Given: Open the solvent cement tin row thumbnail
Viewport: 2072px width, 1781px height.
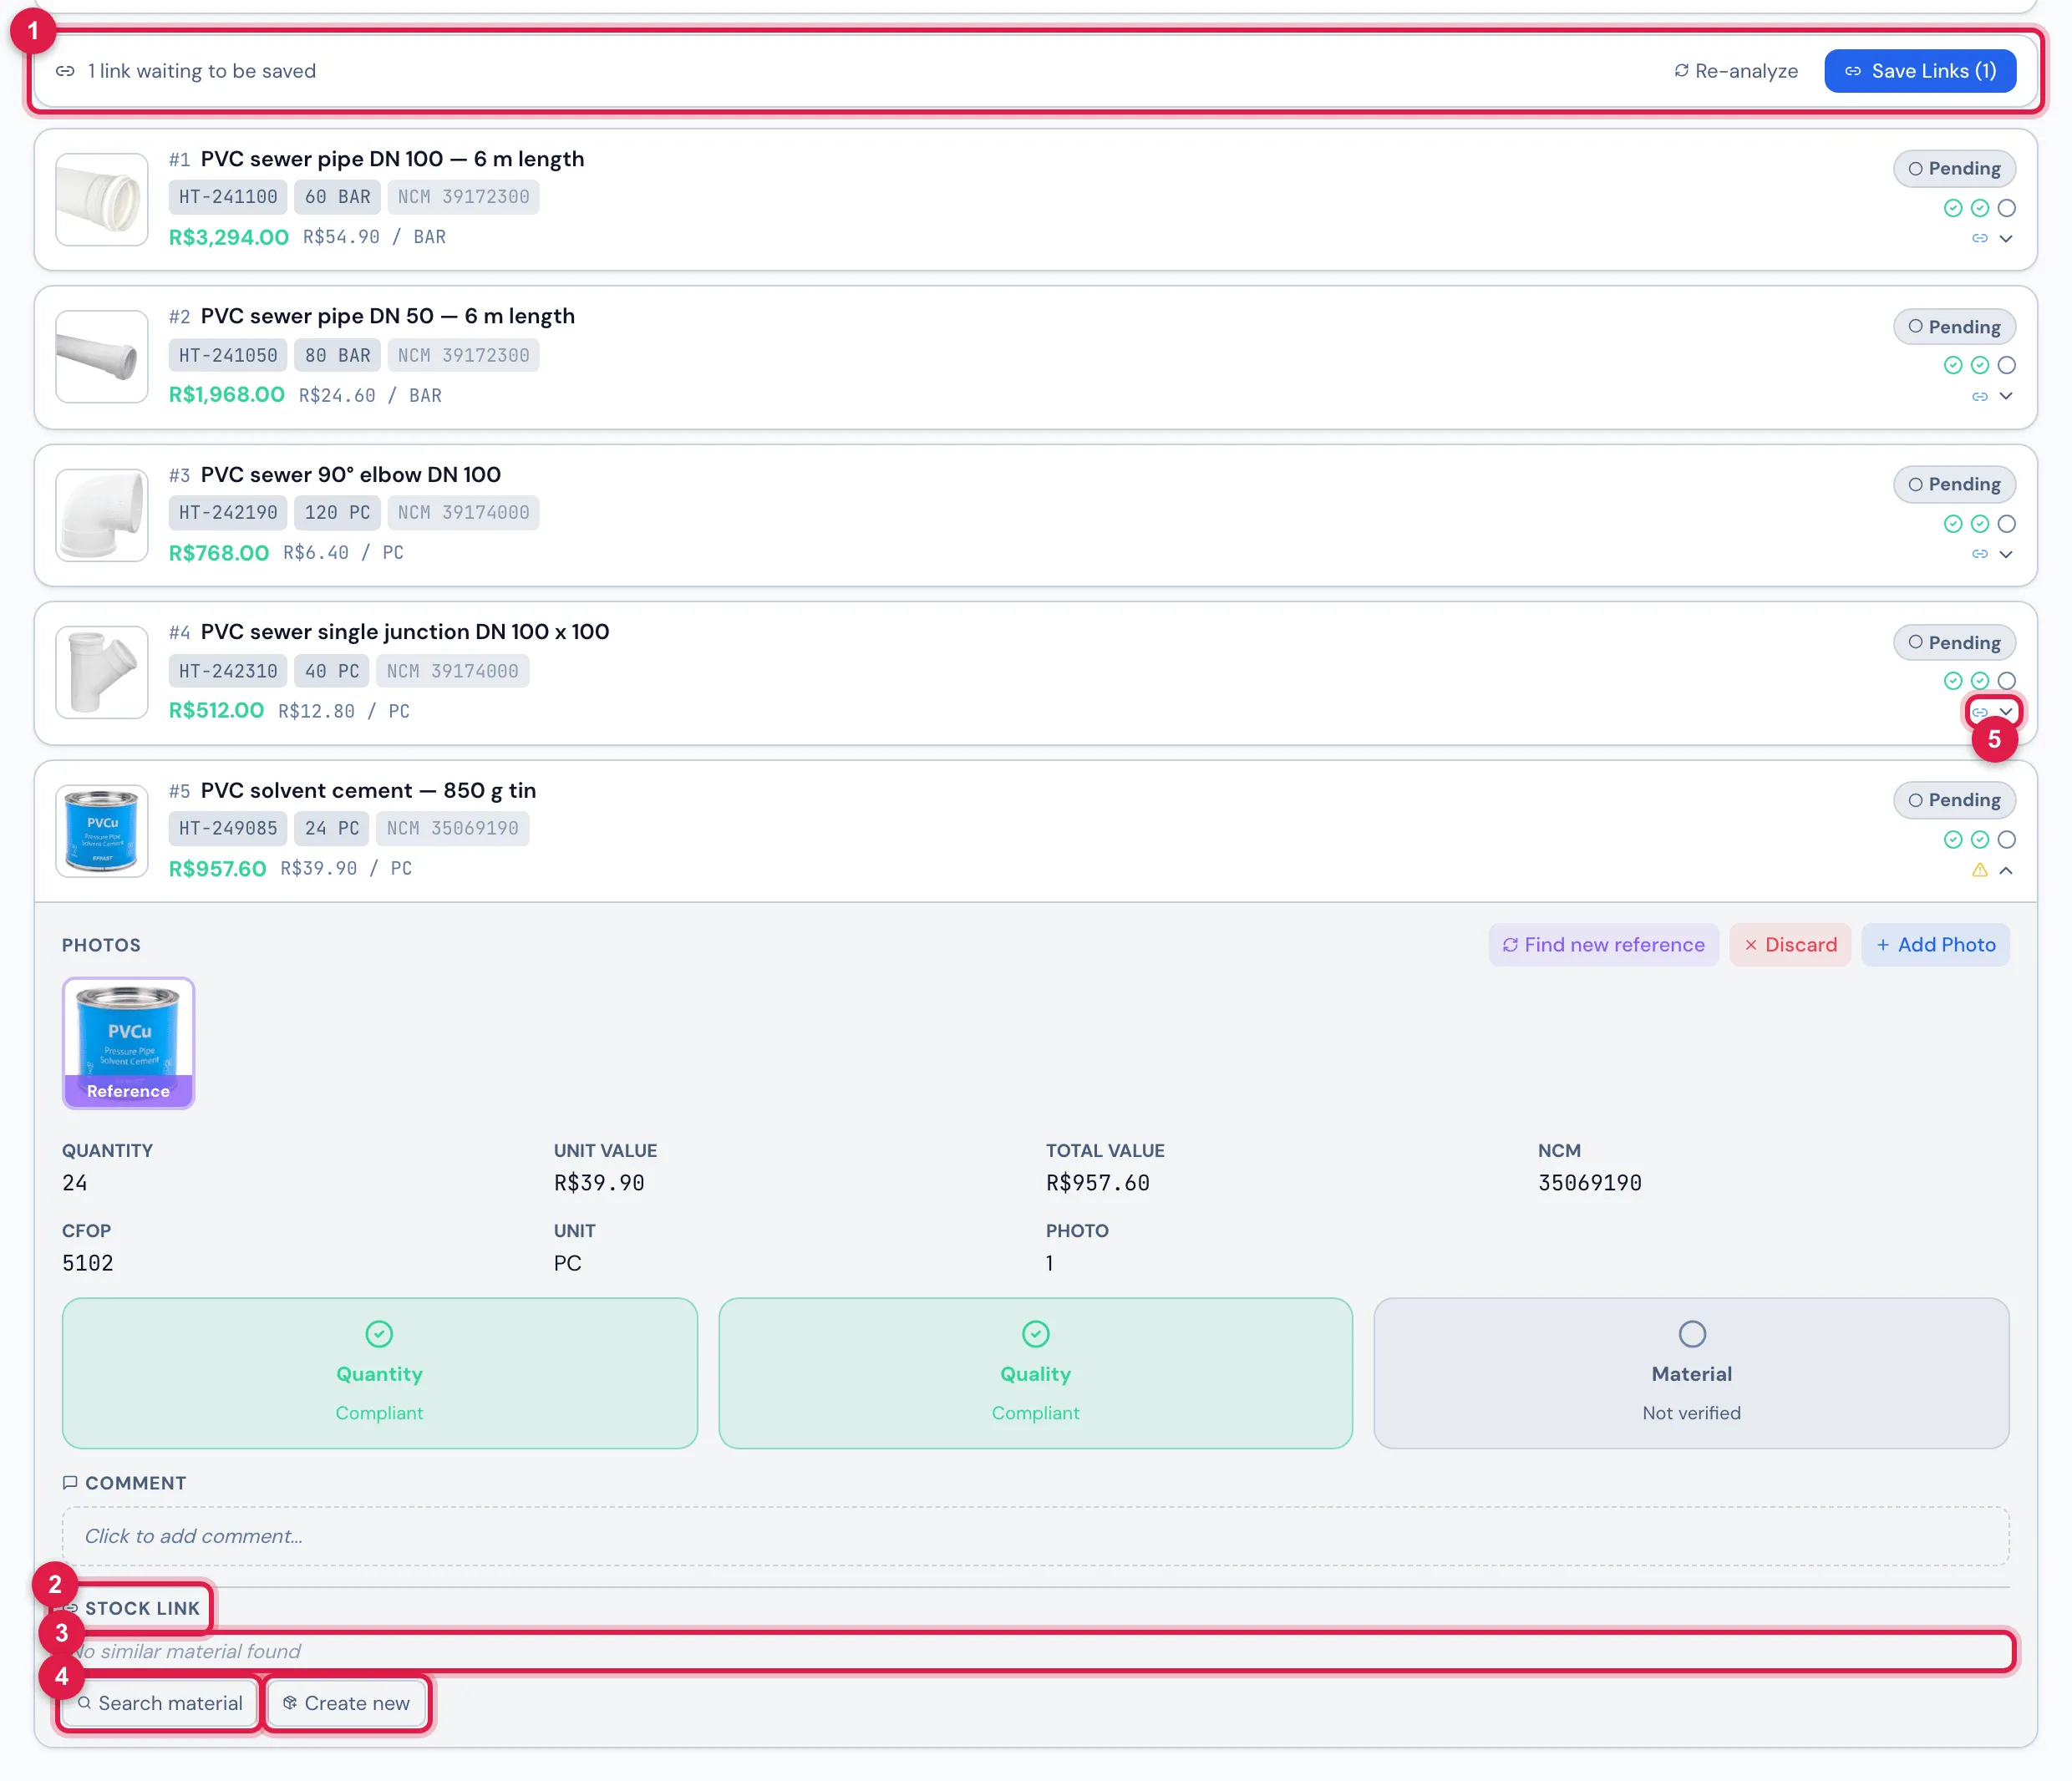Looking at the screenshot, I should tap(102, 830).
